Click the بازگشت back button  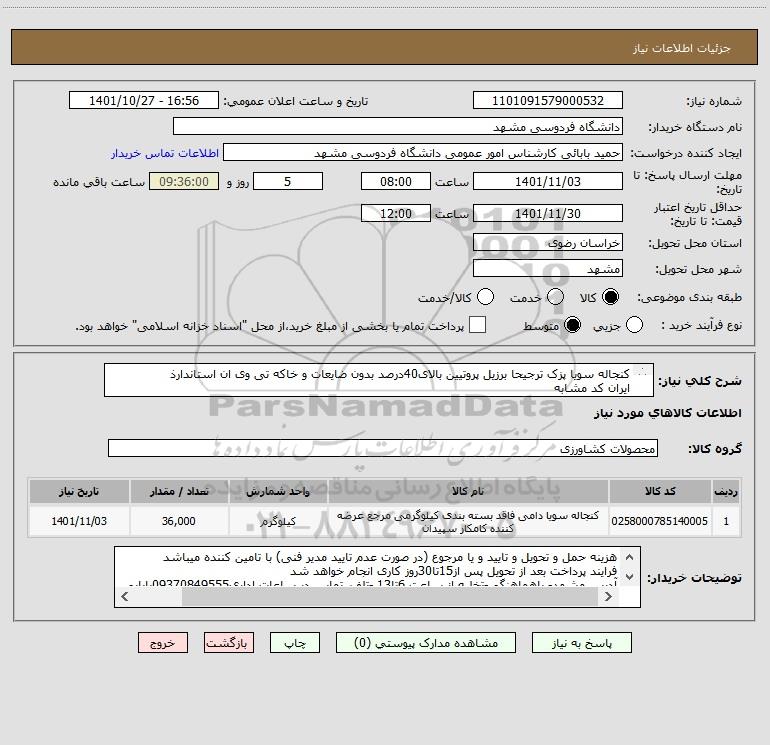click(x=229, y=643)
